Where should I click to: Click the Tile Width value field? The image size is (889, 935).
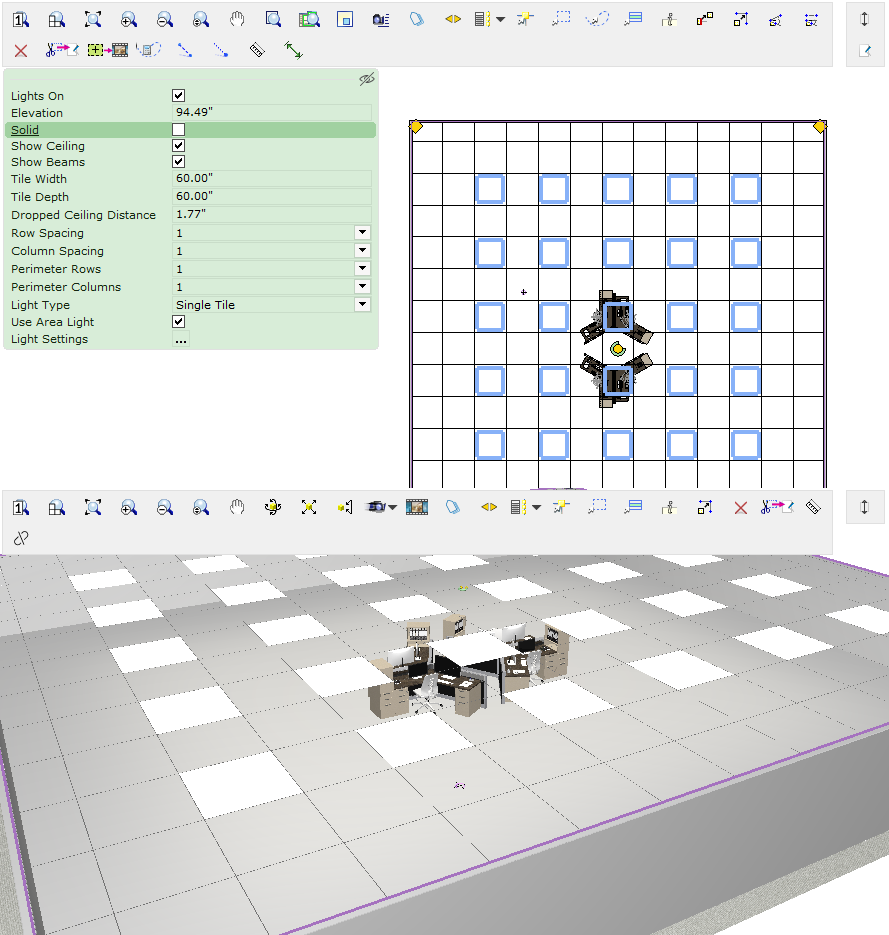point(272,178)
